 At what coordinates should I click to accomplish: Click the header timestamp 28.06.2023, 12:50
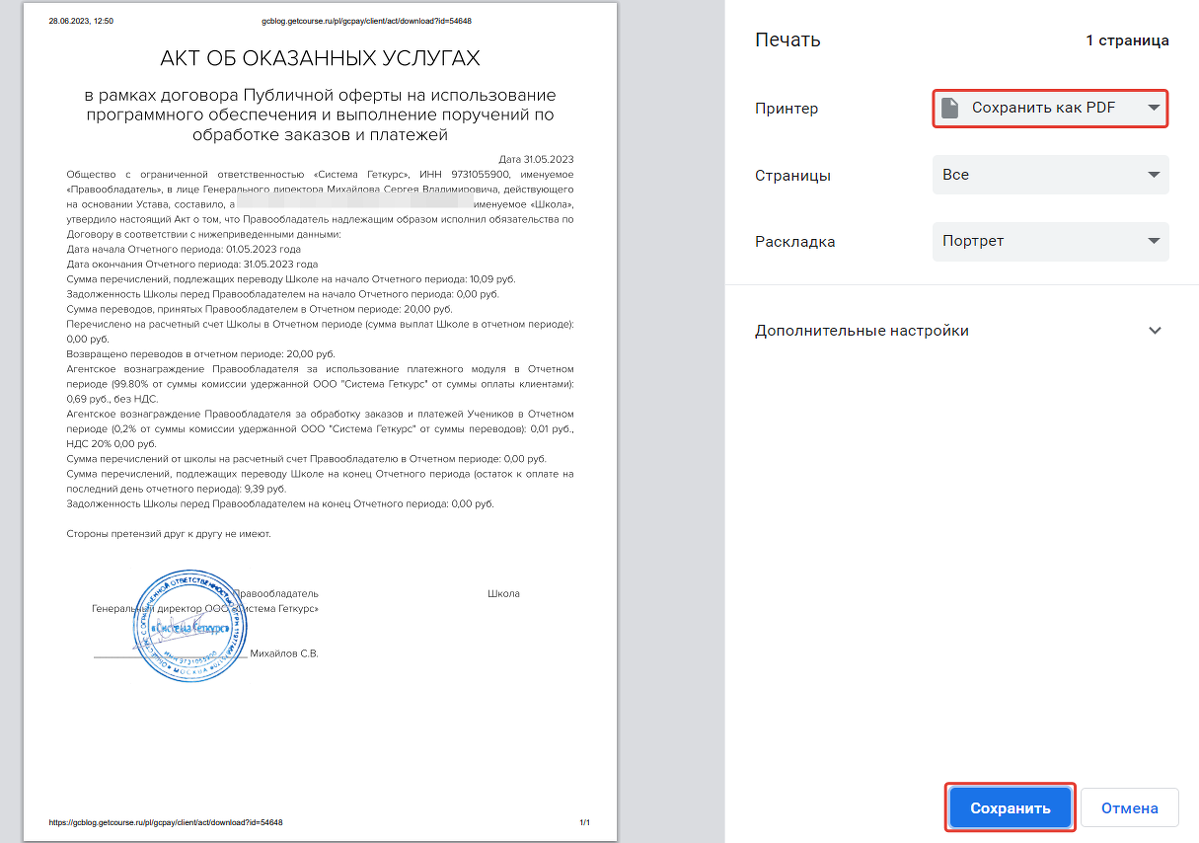click(81, 21)
